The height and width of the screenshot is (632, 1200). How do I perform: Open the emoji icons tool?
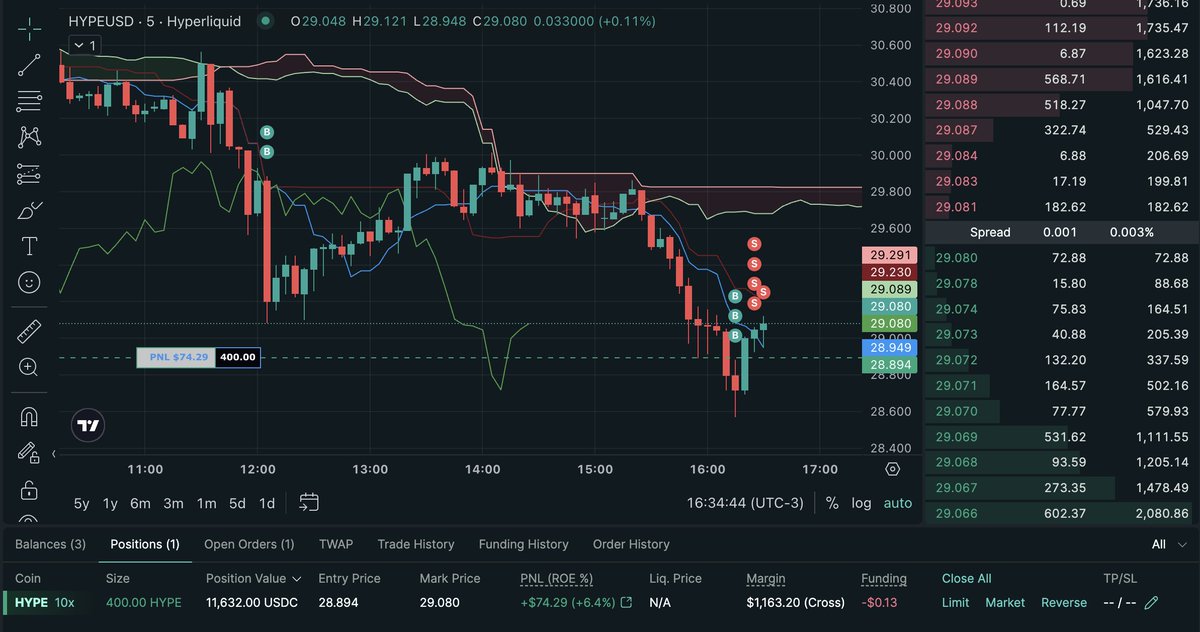pos(29,282)
